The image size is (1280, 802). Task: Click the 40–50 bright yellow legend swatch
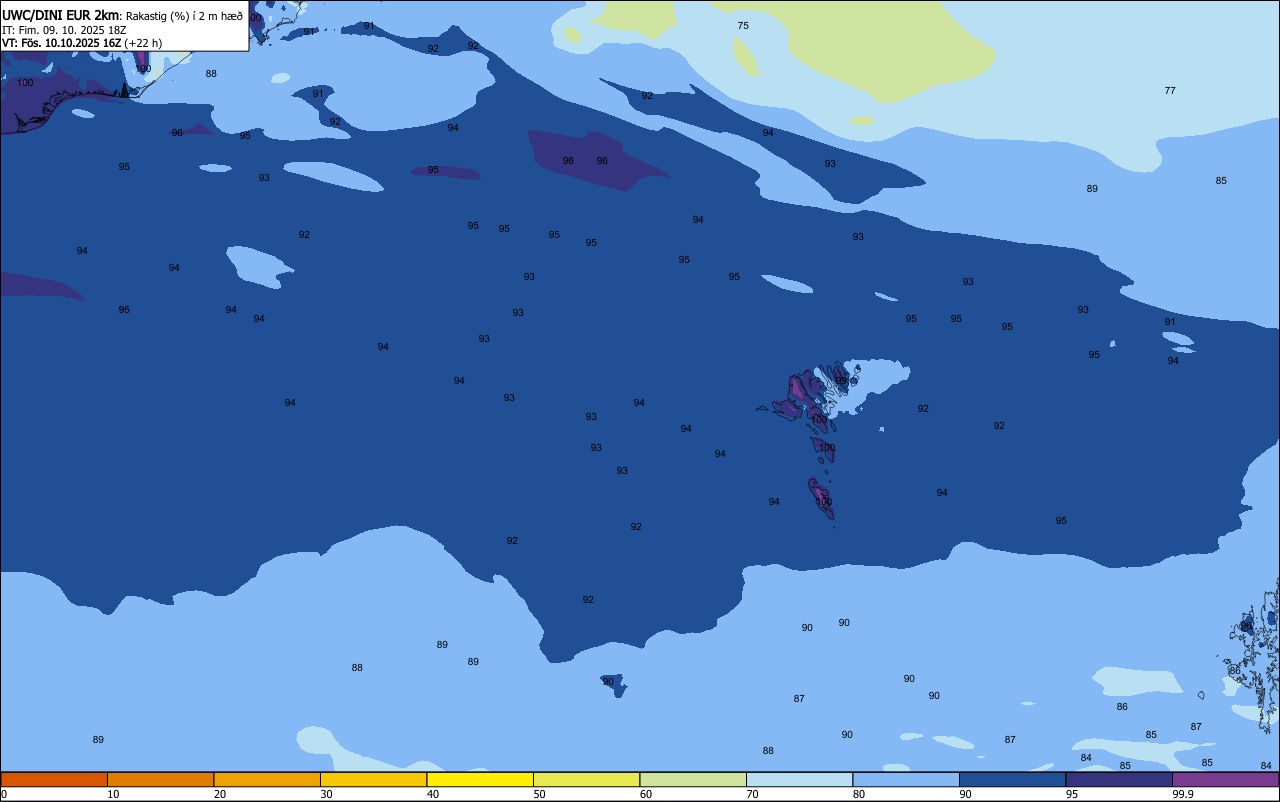pos(480,779)
